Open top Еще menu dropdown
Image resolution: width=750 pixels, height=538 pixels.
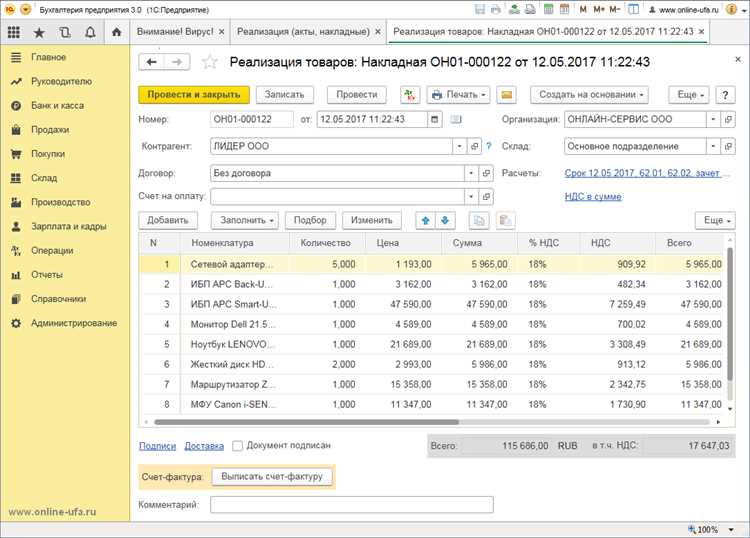[x=689, y=95]
